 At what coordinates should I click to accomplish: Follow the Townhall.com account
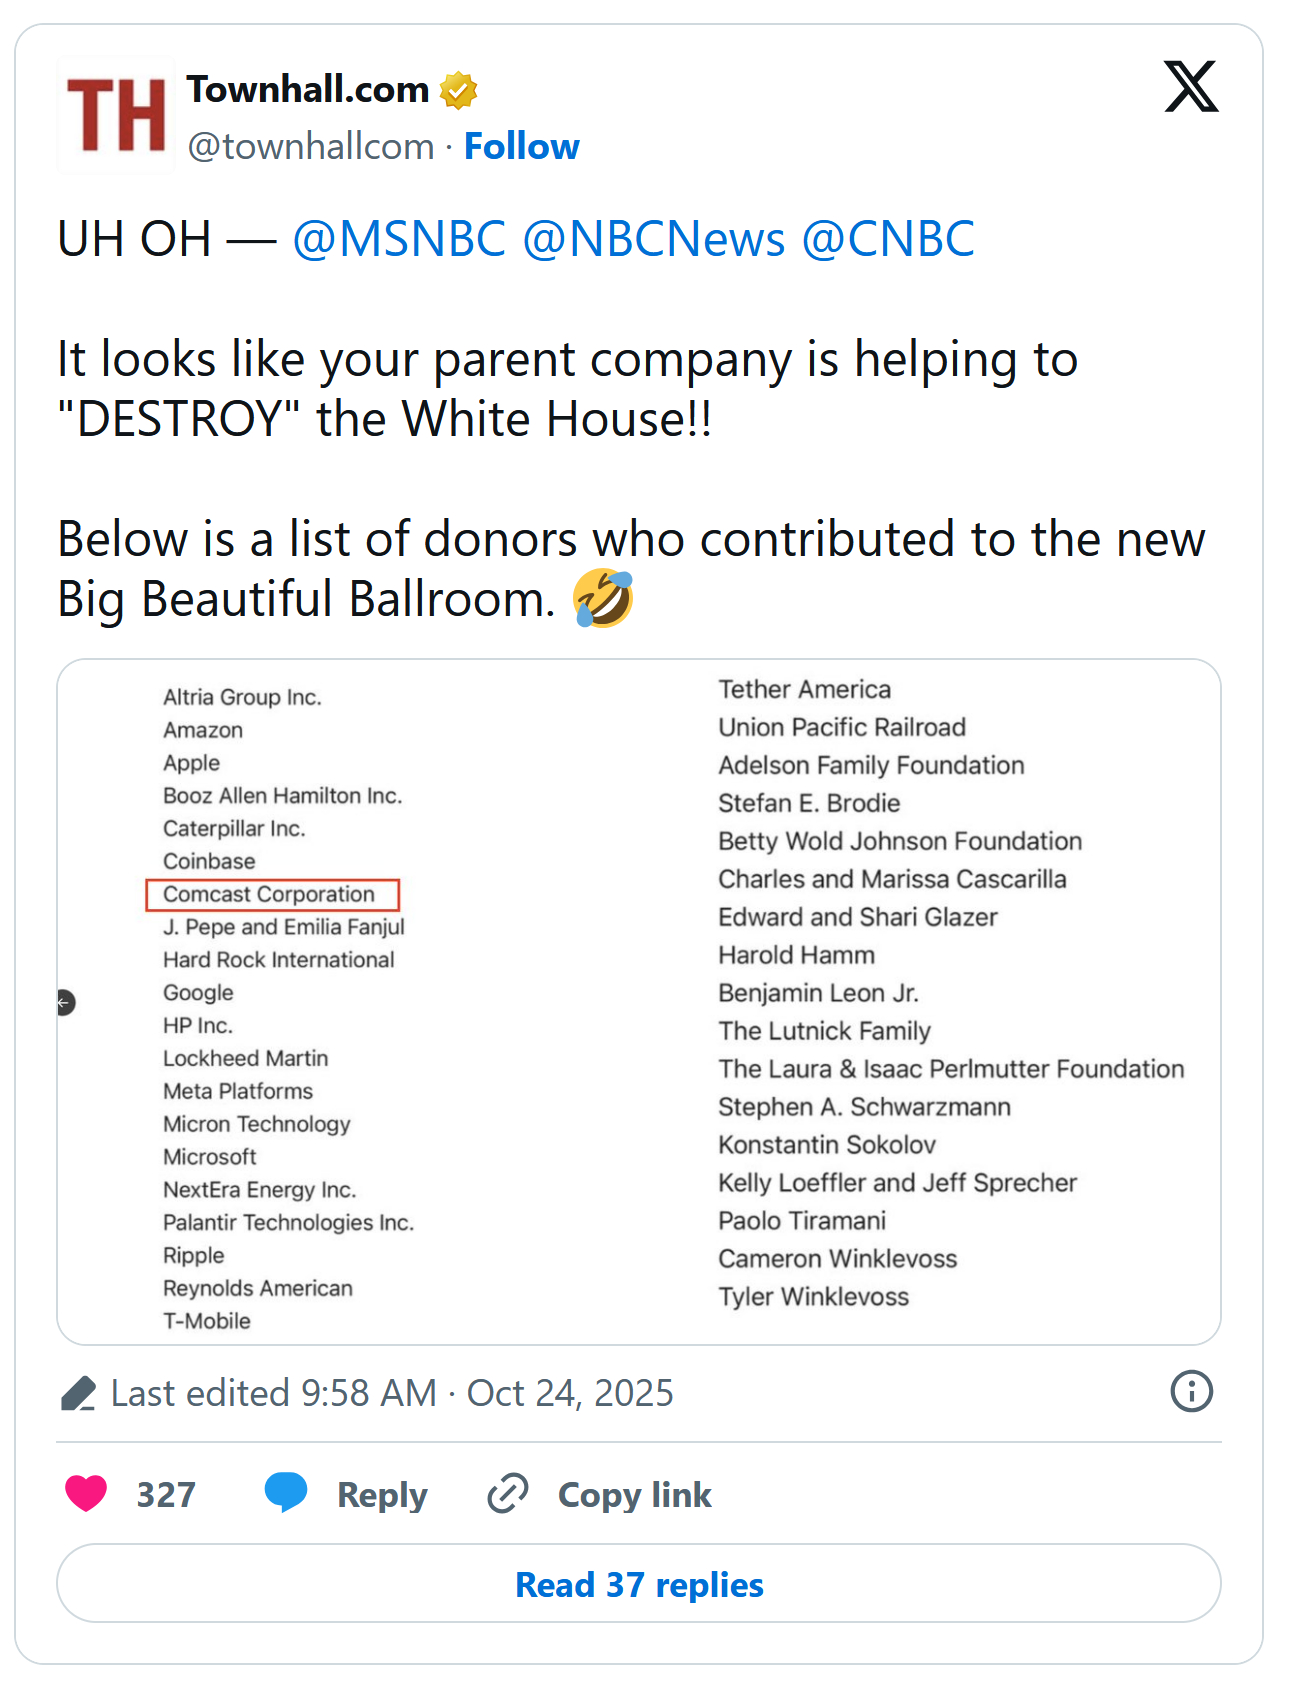pos(521,146)
